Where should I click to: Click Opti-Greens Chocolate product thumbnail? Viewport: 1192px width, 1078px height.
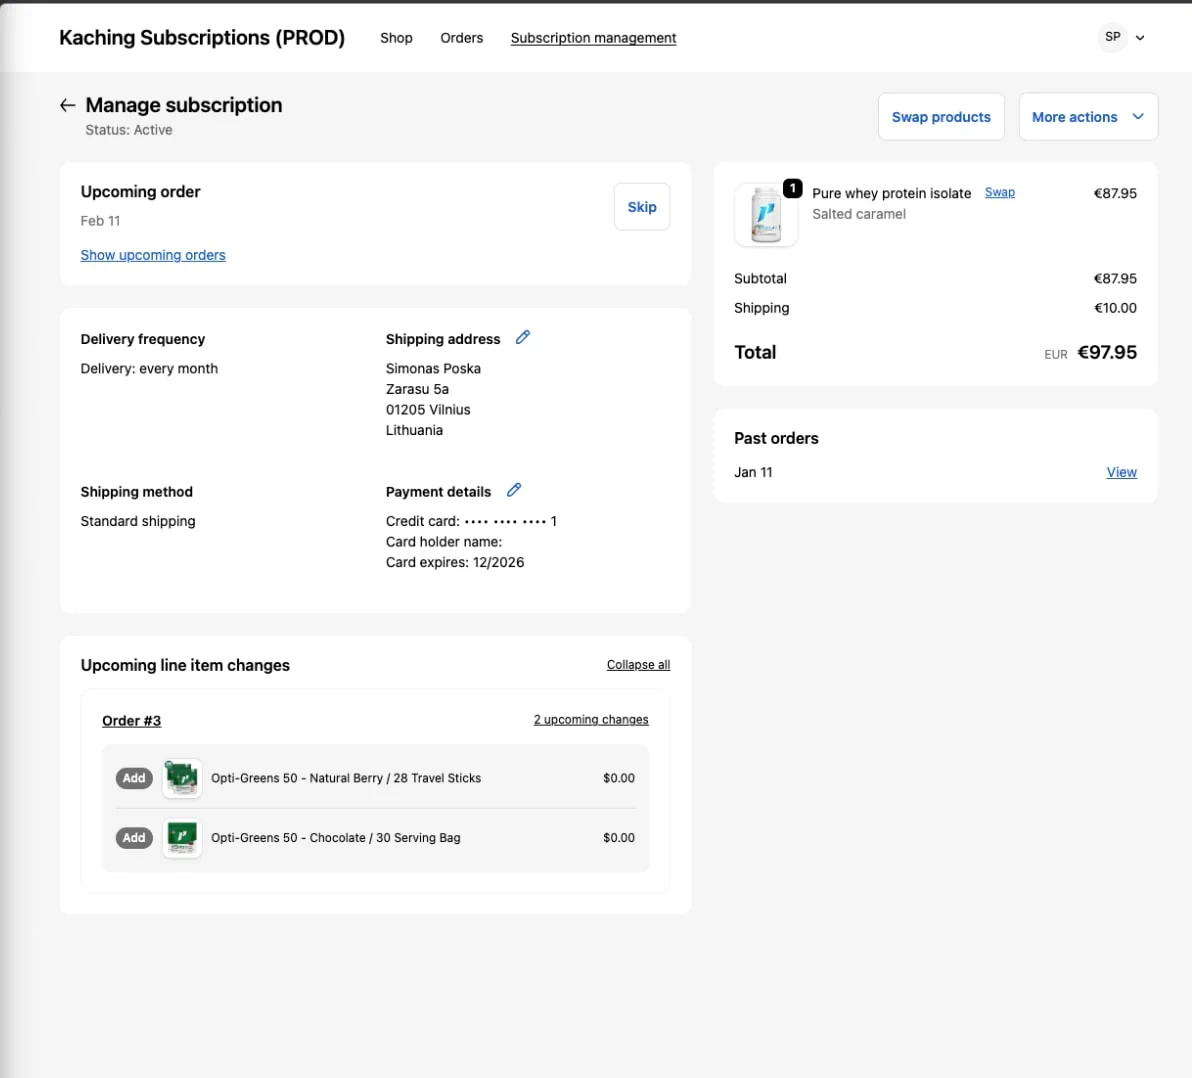[182, 838]
